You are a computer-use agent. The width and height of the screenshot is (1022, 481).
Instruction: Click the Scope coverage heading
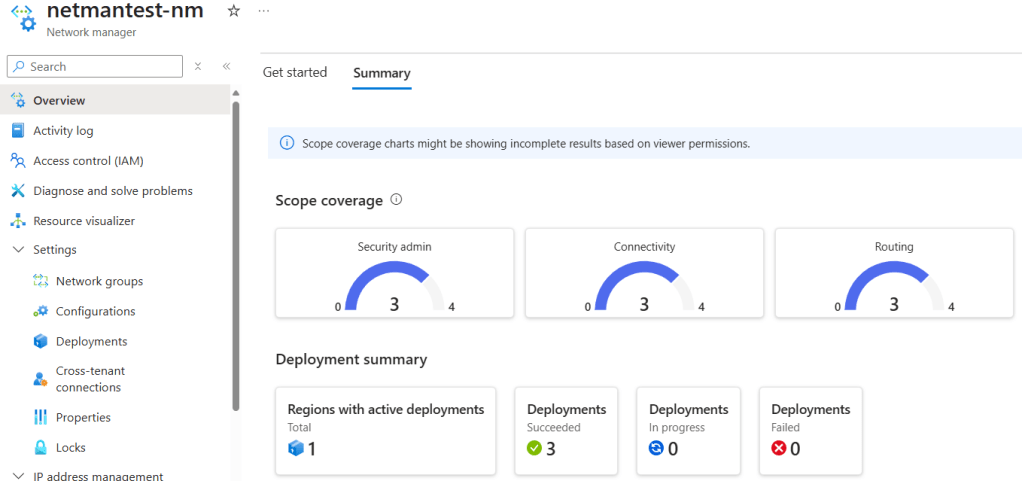(329, 201)
